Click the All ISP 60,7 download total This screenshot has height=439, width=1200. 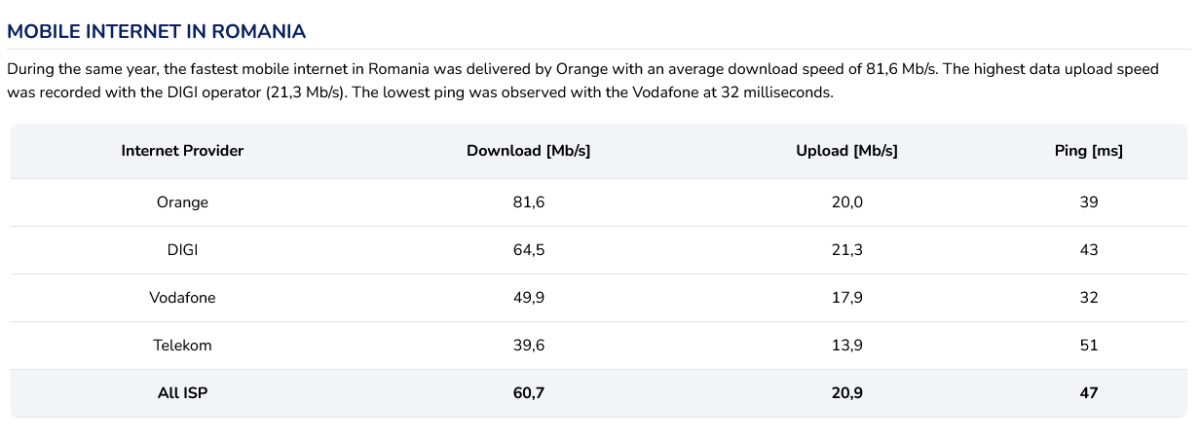tap(528, 393)
